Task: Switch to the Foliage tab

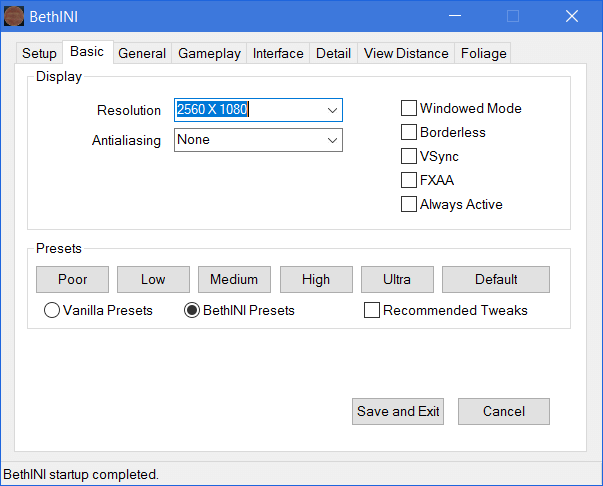Action: [484, 54]
